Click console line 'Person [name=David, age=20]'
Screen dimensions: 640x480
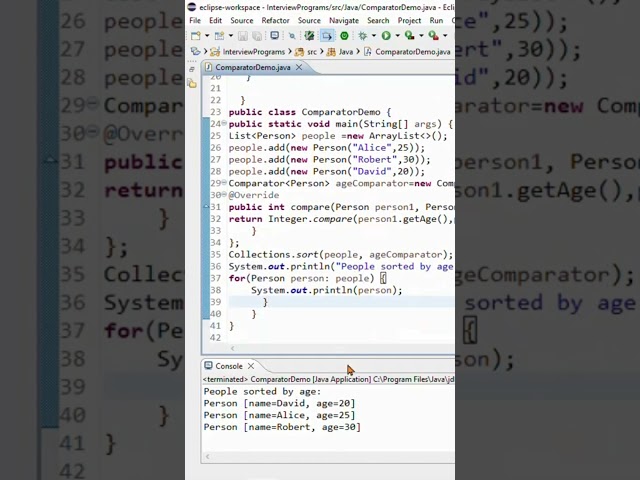tap(280, 403)
